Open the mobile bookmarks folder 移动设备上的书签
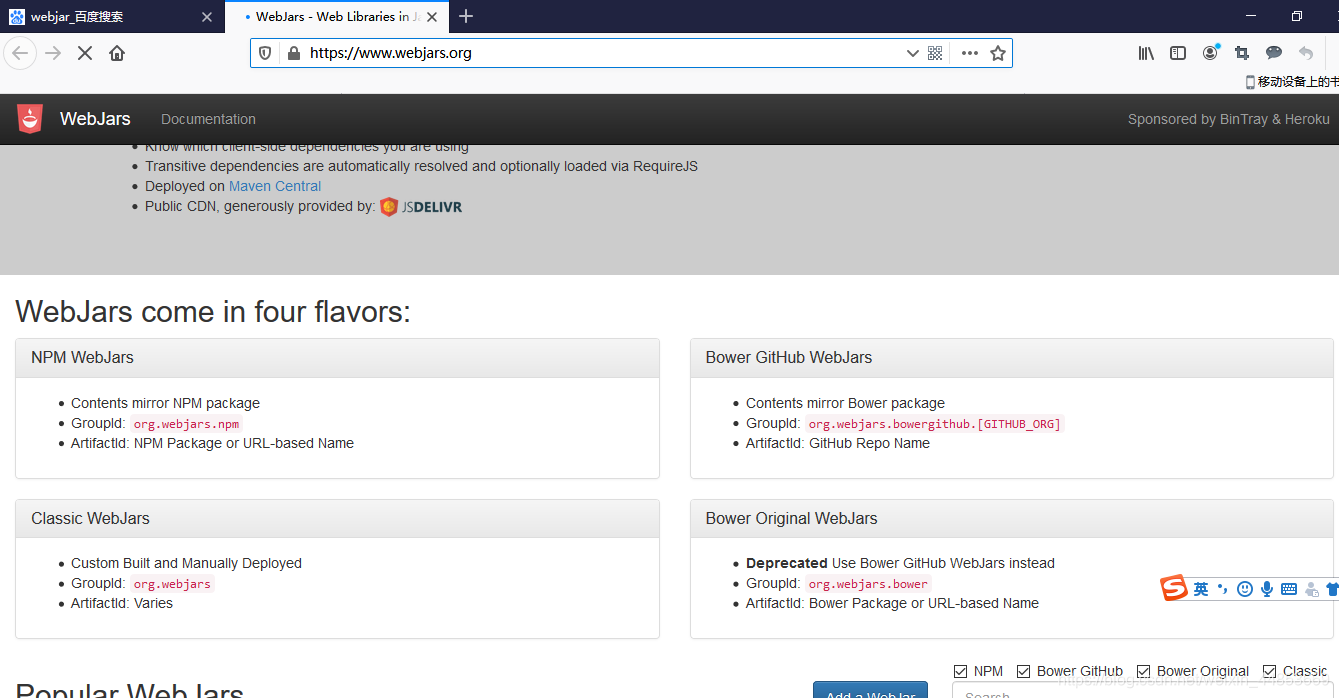 click(1292, 82)
